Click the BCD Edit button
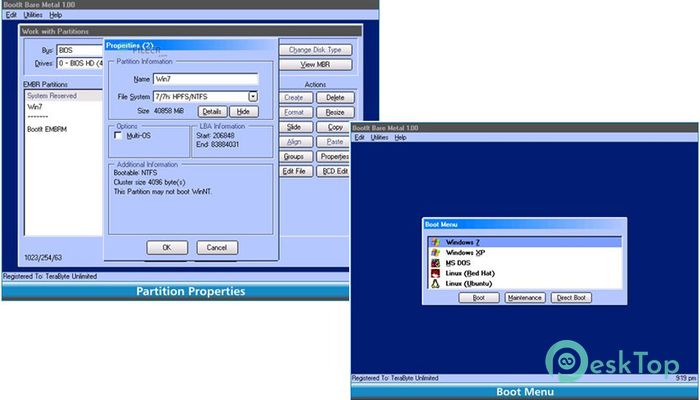The height and width of the screenshot is (400, 700). point(334,171)
